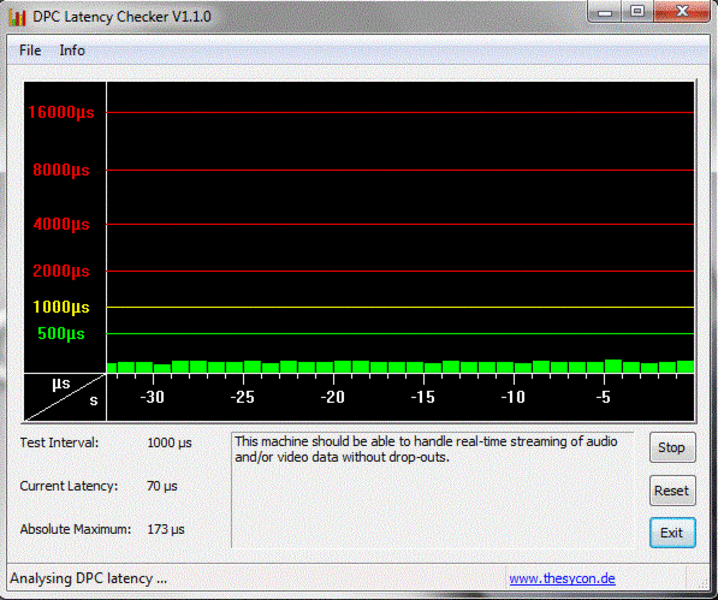Open the www.thesycon.de link
Viewport: 718px width, 600px height.
[561, 579]
